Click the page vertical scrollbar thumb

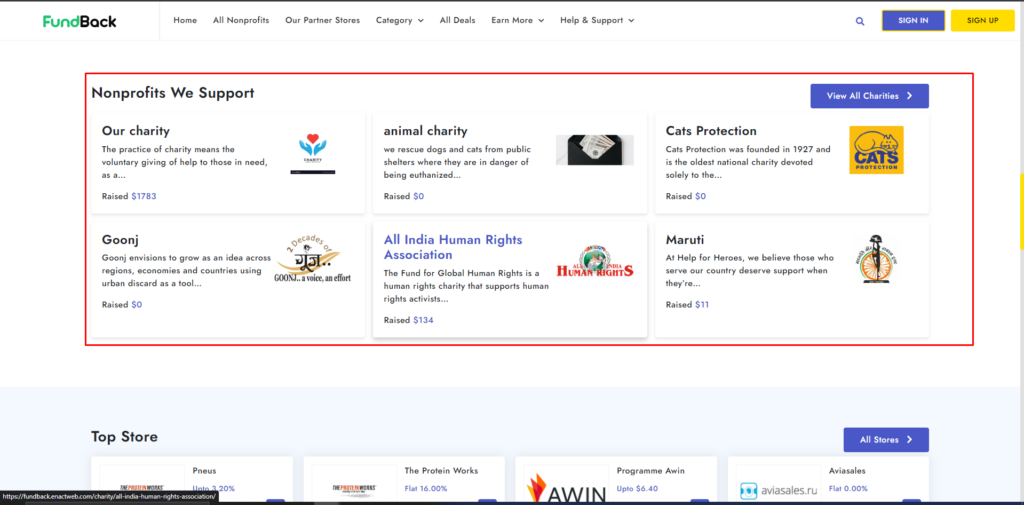click(1021, 212)
